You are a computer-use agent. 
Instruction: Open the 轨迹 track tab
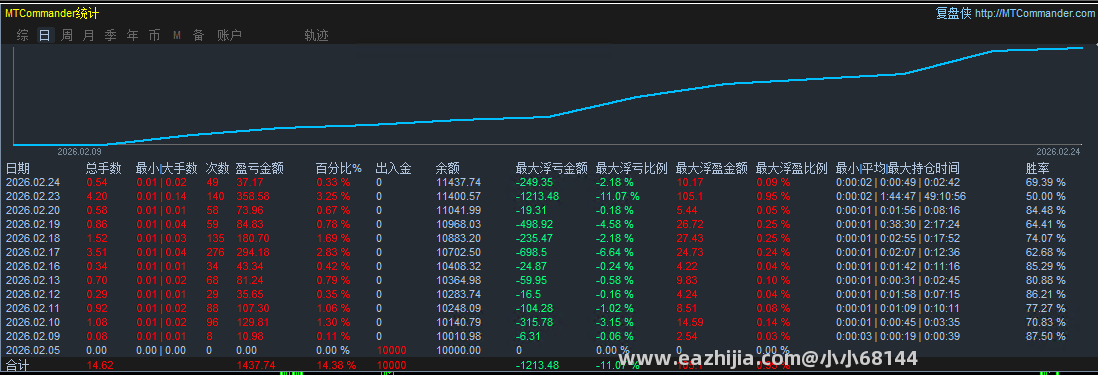pyautogui.click(x=316, y=36)
